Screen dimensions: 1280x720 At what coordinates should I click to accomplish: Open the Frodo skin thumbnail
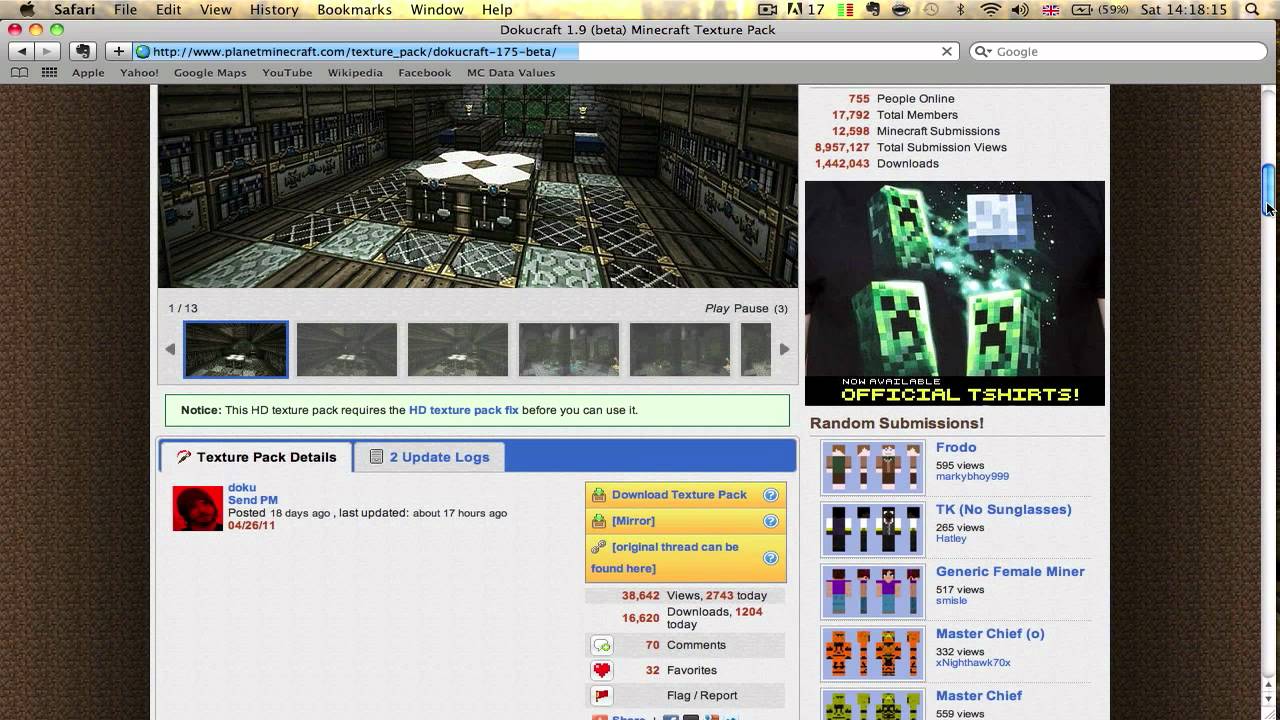[873, 467]
